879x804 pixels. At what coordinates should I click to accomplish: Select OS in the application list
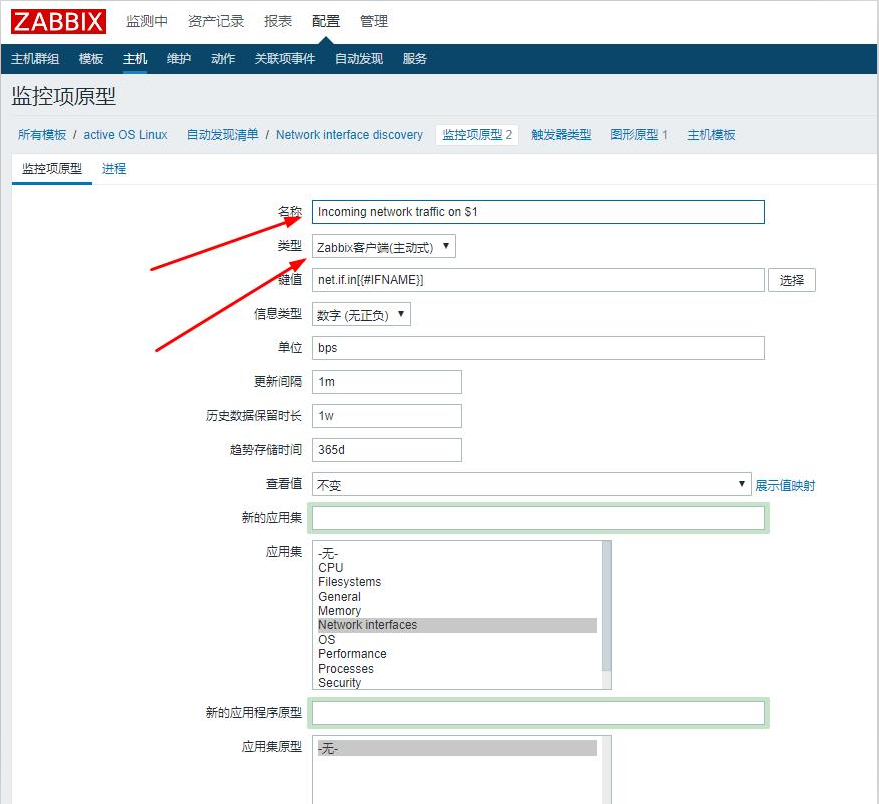(x=457, y=640)
